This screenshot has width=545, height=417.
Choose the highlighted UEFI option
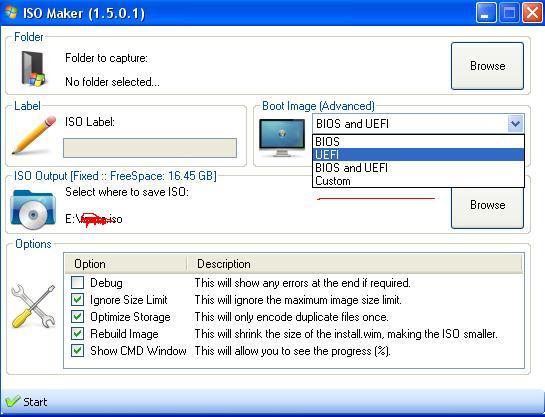pyautogui.click(x=418, y=155)
